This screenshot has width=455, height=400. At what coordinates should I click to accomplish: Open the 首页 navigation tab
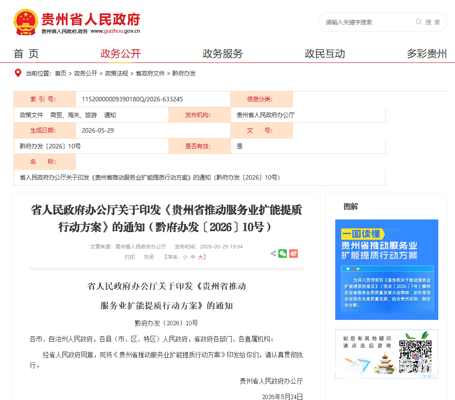point(26,53)
